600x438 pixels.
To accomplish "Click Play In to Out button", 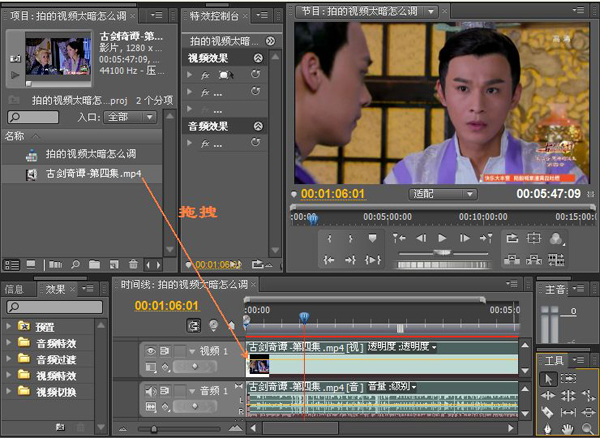I will coord(372,260).
